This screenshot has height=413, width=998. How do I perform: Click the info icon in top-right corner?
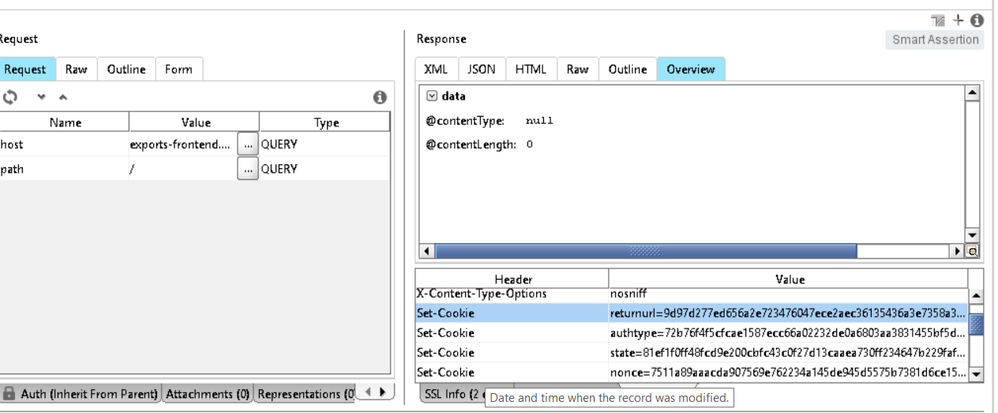[977, 20]
